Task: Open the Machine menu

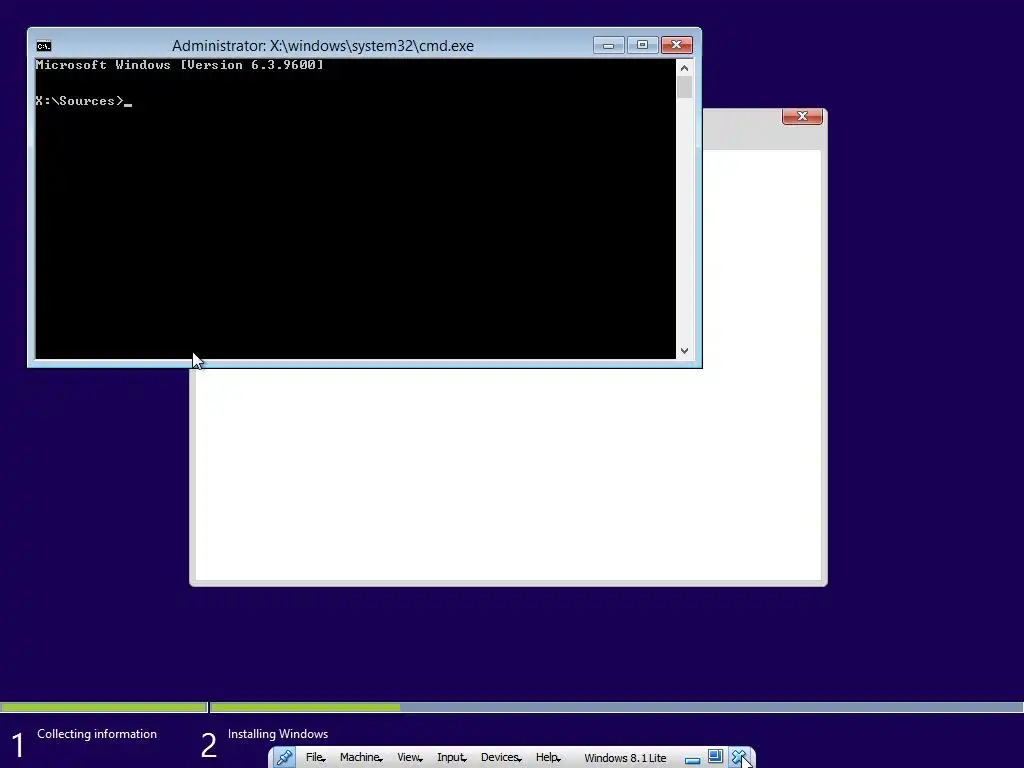Action: [361, 758]
